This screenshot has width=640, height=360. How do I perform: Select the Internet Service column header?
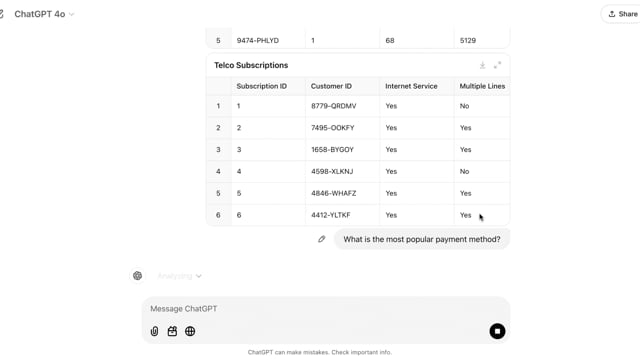coord(411,86)
